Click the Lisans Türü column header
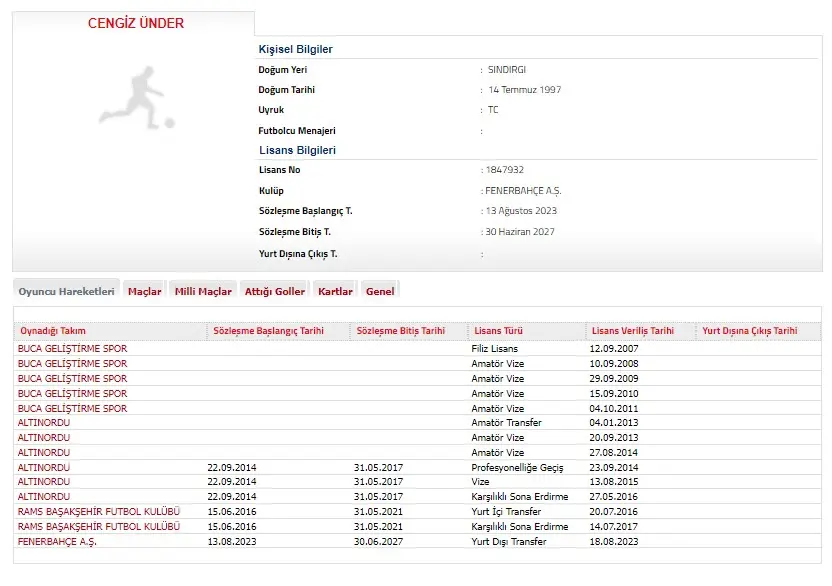 tap(498, 331)
